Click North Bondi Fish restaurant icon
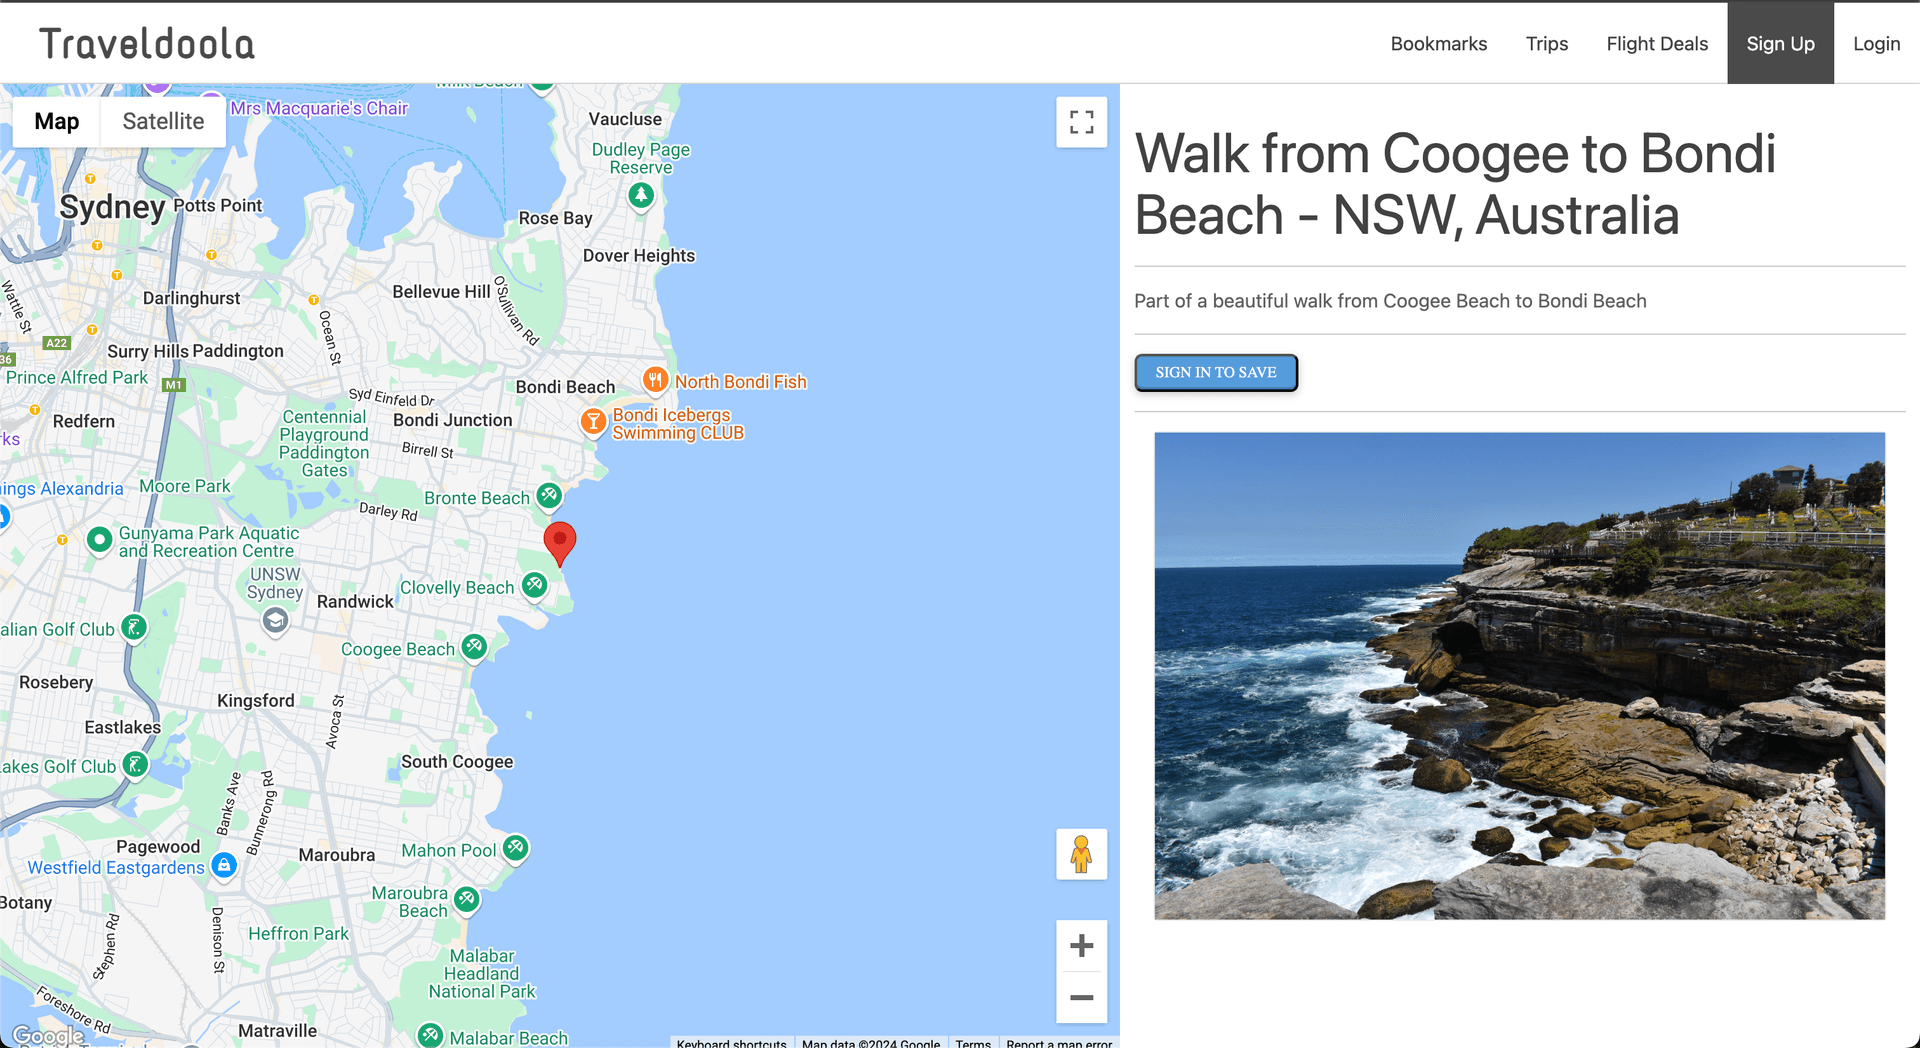Screen dimensions: 1920x1048 655,380
